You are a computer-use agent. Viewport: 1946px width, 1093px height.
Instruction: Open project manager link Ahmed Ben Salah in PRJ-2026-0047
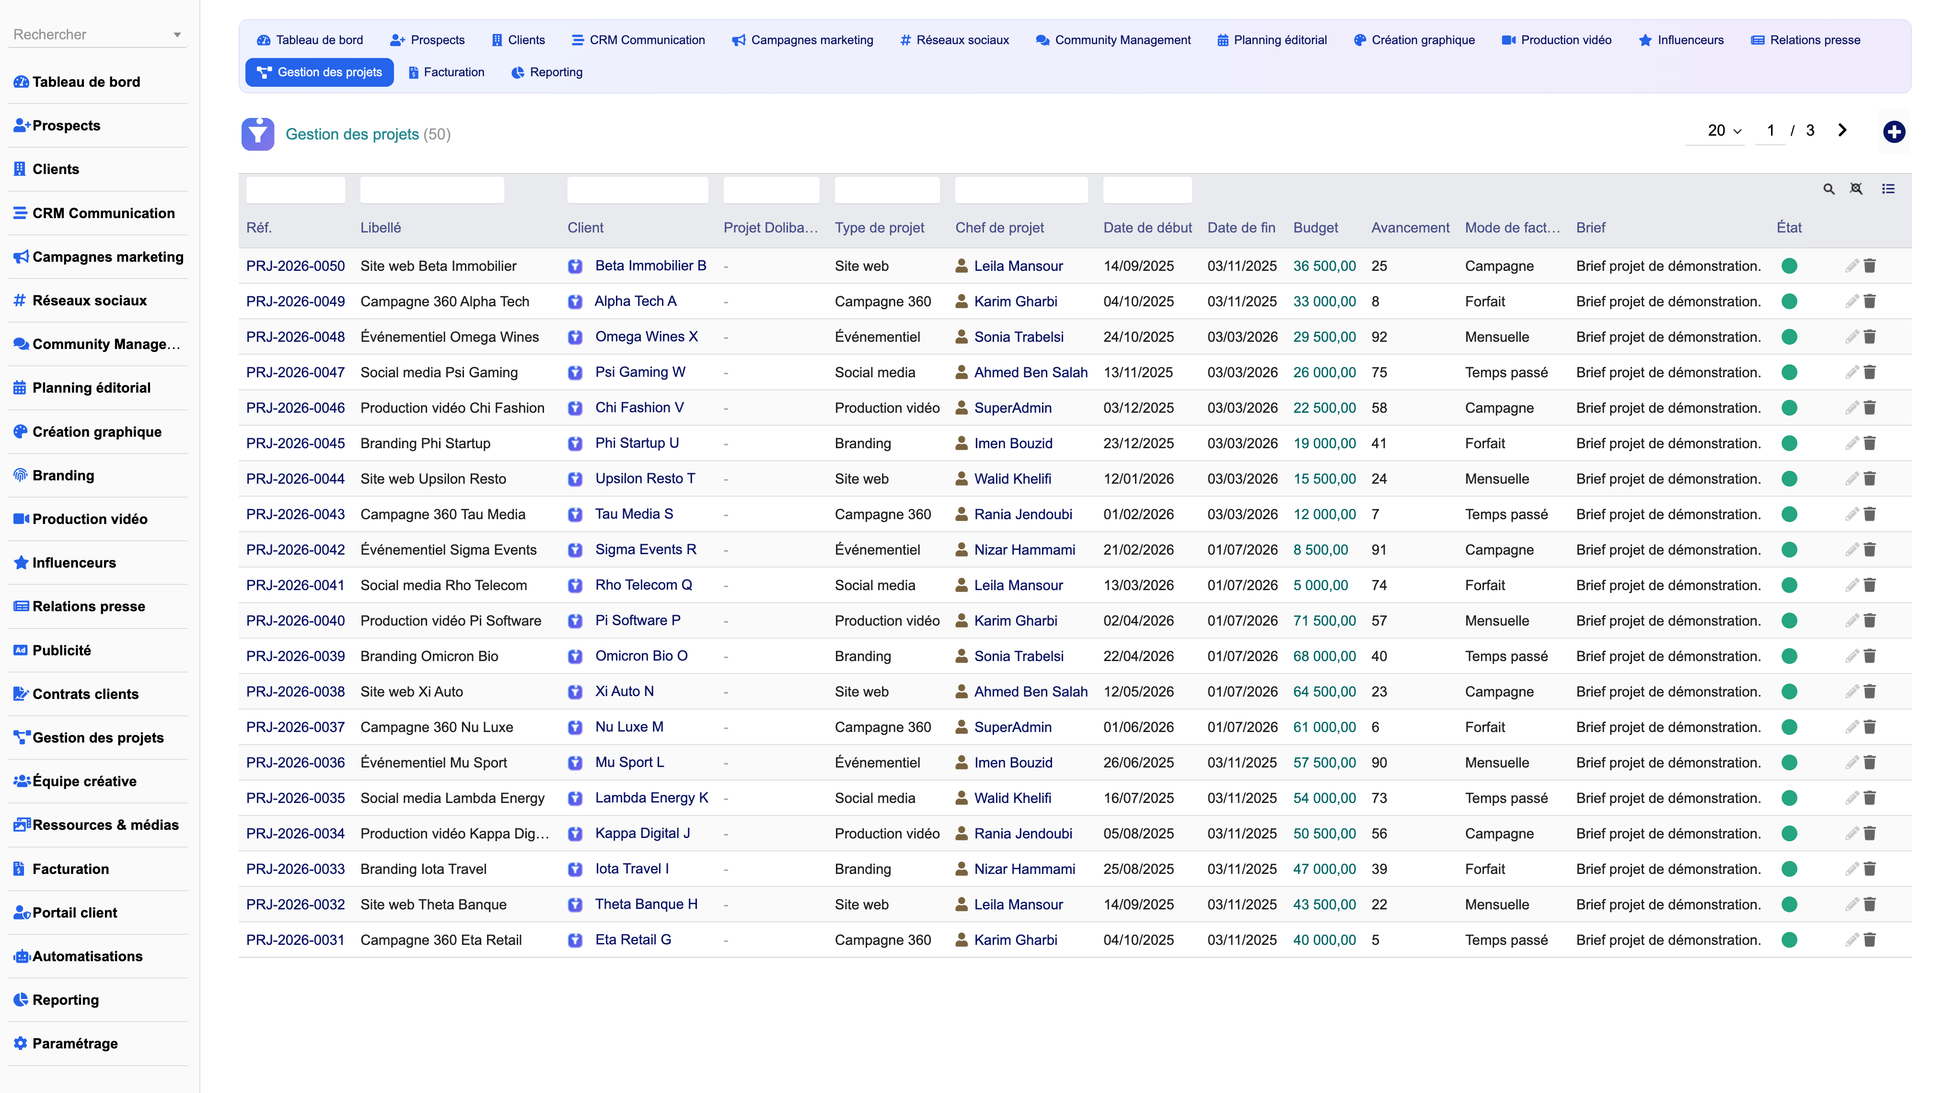pyautogui.click(x=1031, y=372)
